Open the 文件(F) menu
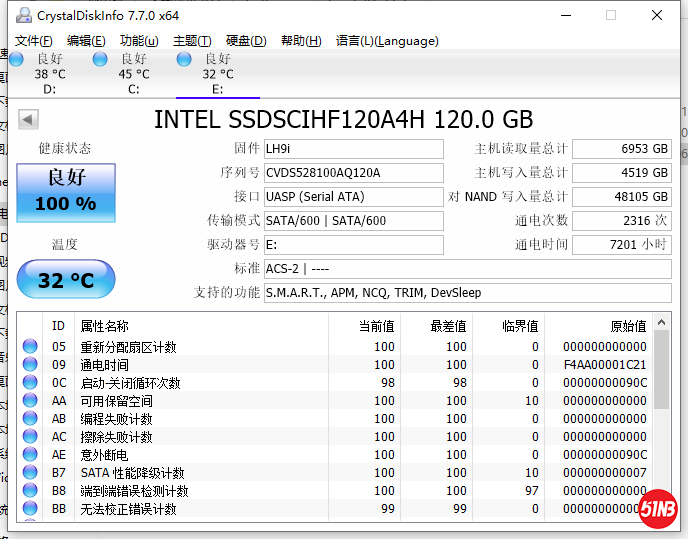This screenshot has height=539, width=688. tap(34, 41)
